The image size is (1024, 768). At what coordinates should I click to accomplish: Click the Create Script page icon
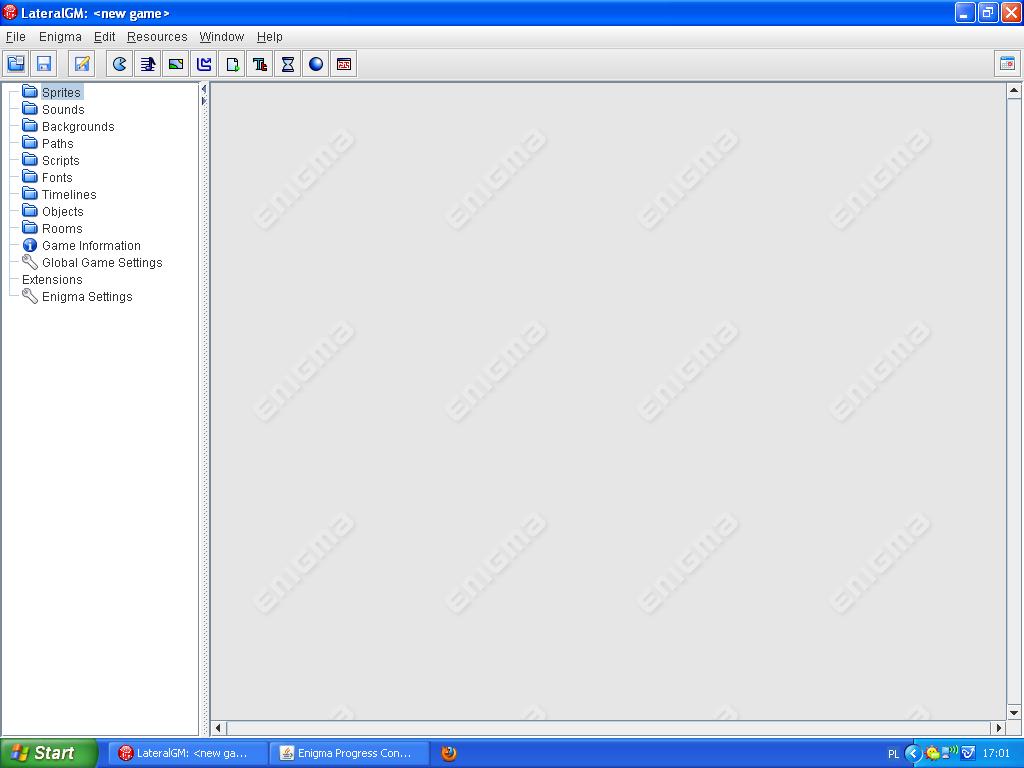232,64
